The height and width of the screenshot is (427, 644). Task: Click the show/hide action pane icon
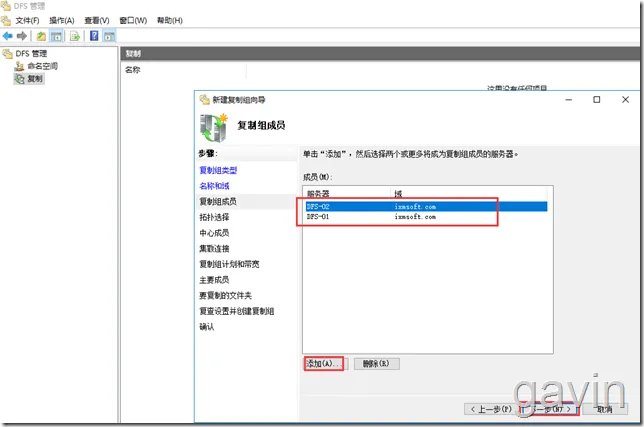pos(109,36)
